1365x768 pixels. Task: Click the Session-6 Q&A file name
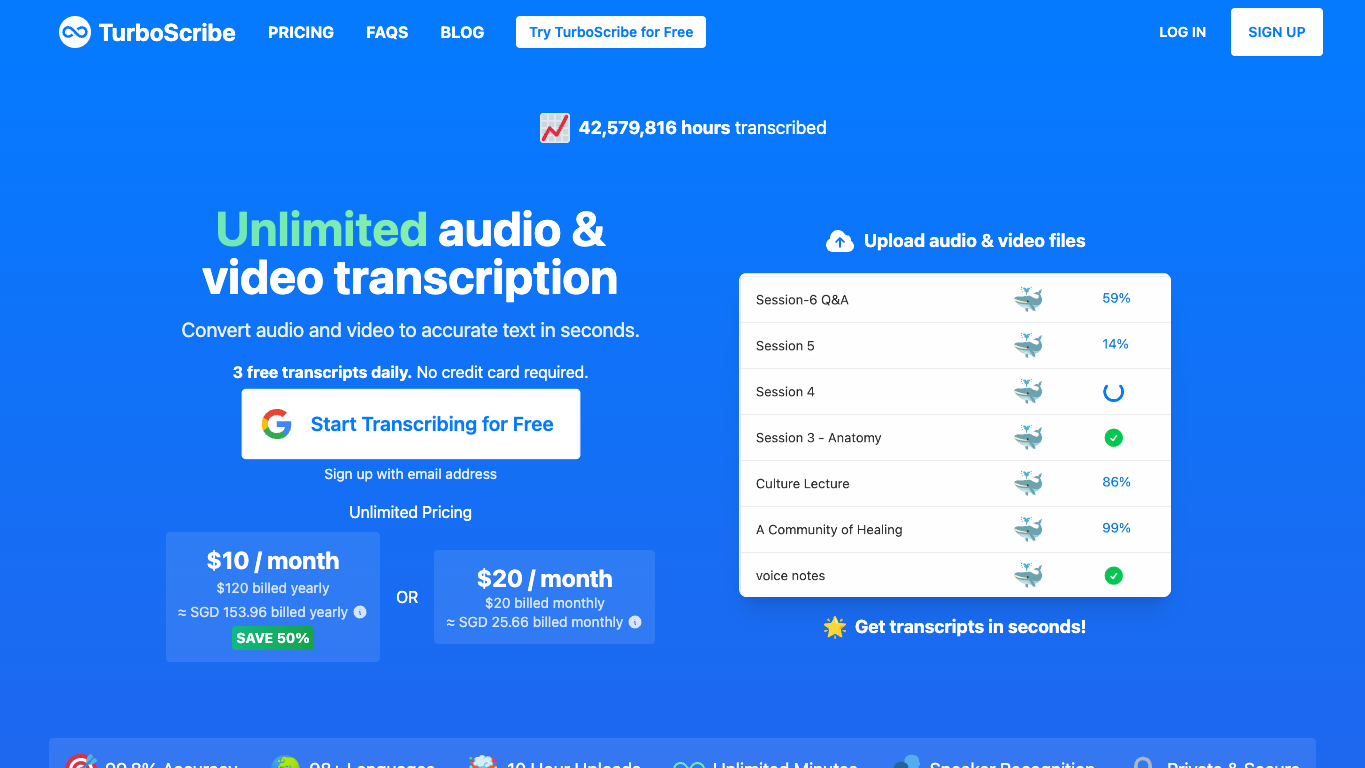pyautogui.click(x=802, y=300)
